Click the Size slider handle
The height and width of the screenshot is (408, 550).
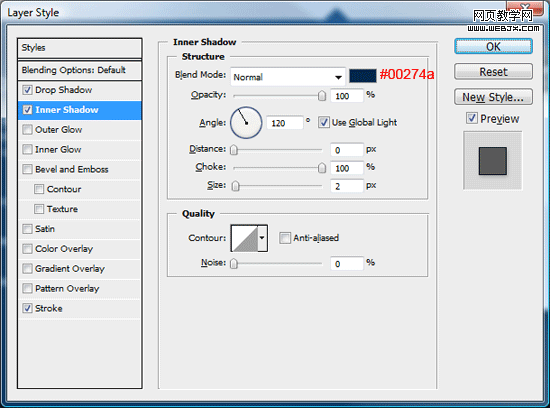point(236,186)
